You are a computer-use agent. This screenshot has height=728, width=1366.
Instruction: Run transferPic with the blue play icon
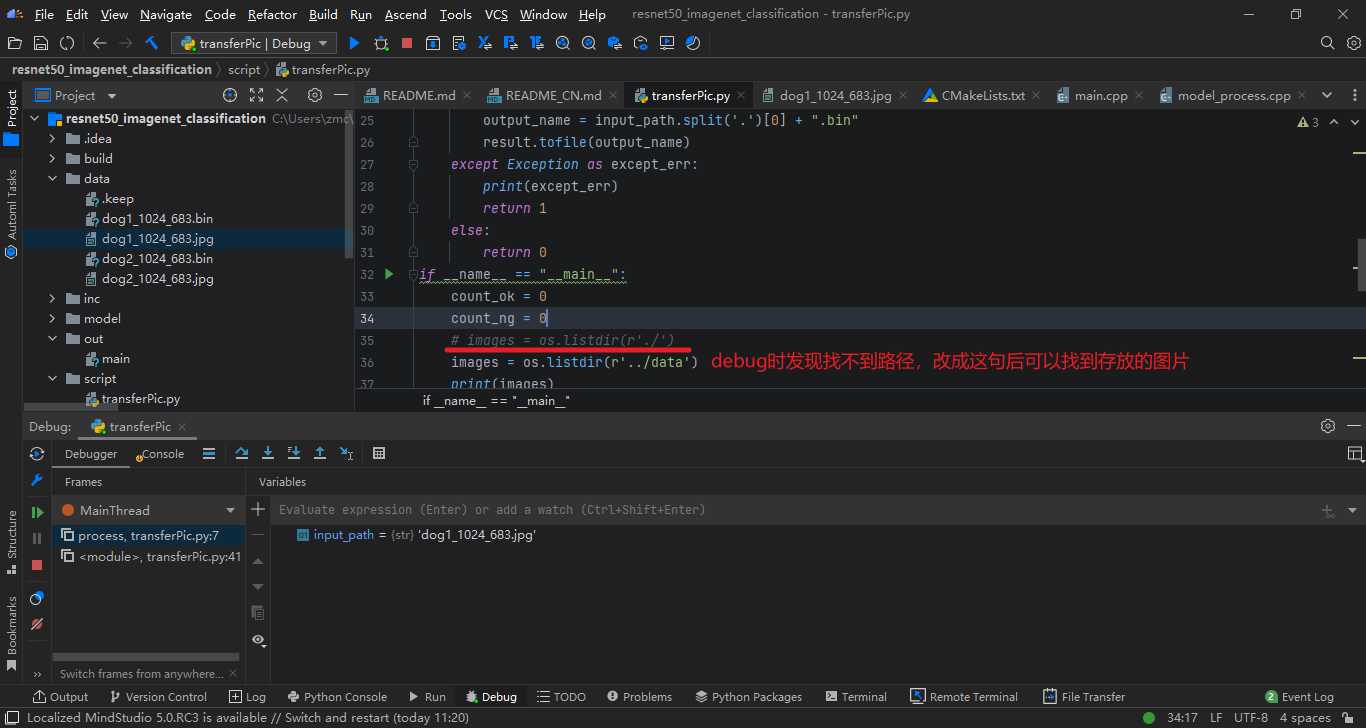[354, 43]
